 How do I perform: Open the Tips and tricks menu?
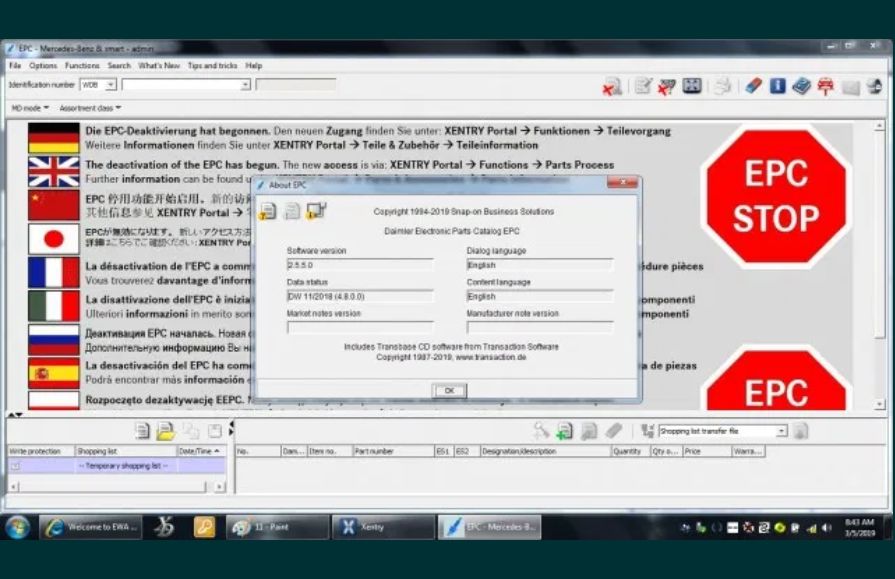[x=212, y=66]
